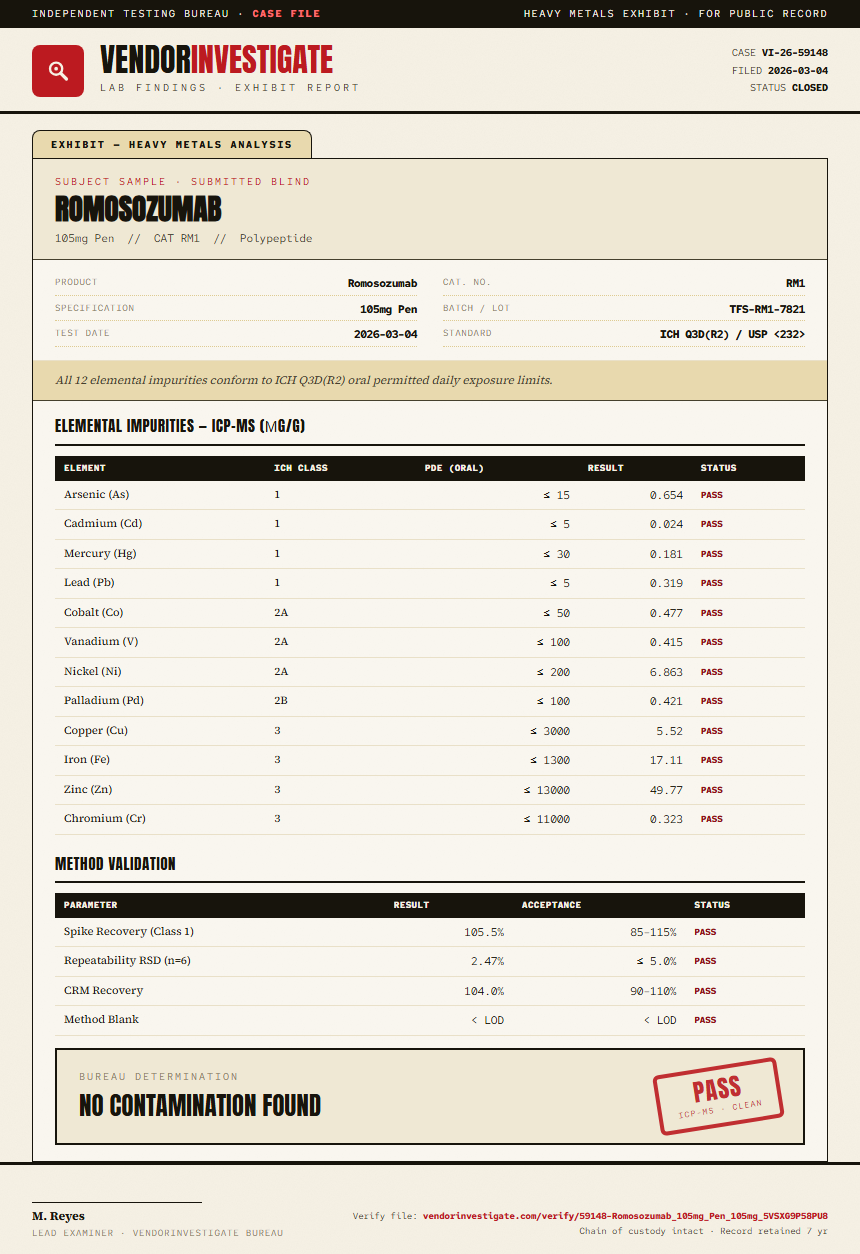Click the batch lot TFS-RM1-7821 value
This screenshot has width=860, height=1254.
767,309
